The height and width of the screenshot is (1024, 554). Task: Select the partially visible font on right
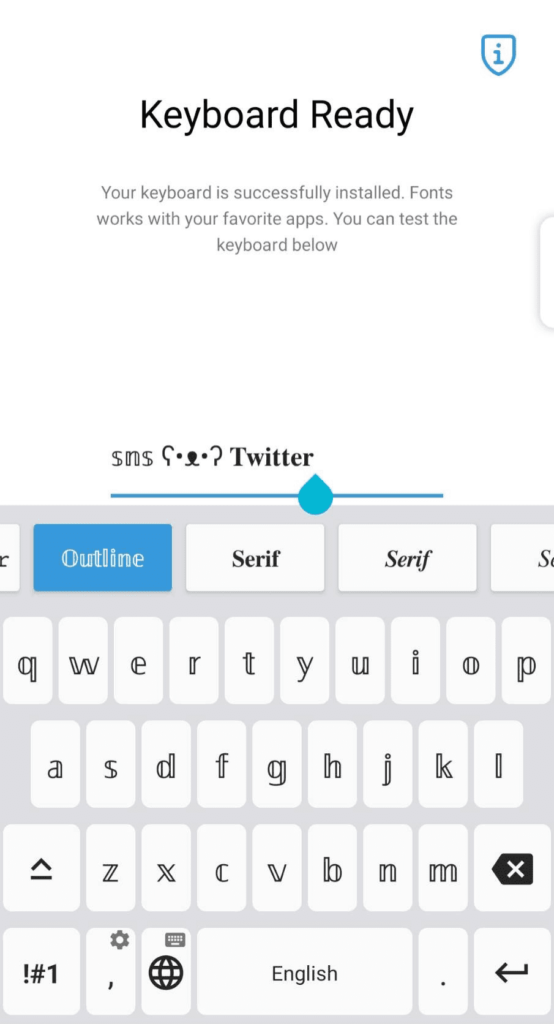(523, 558)
